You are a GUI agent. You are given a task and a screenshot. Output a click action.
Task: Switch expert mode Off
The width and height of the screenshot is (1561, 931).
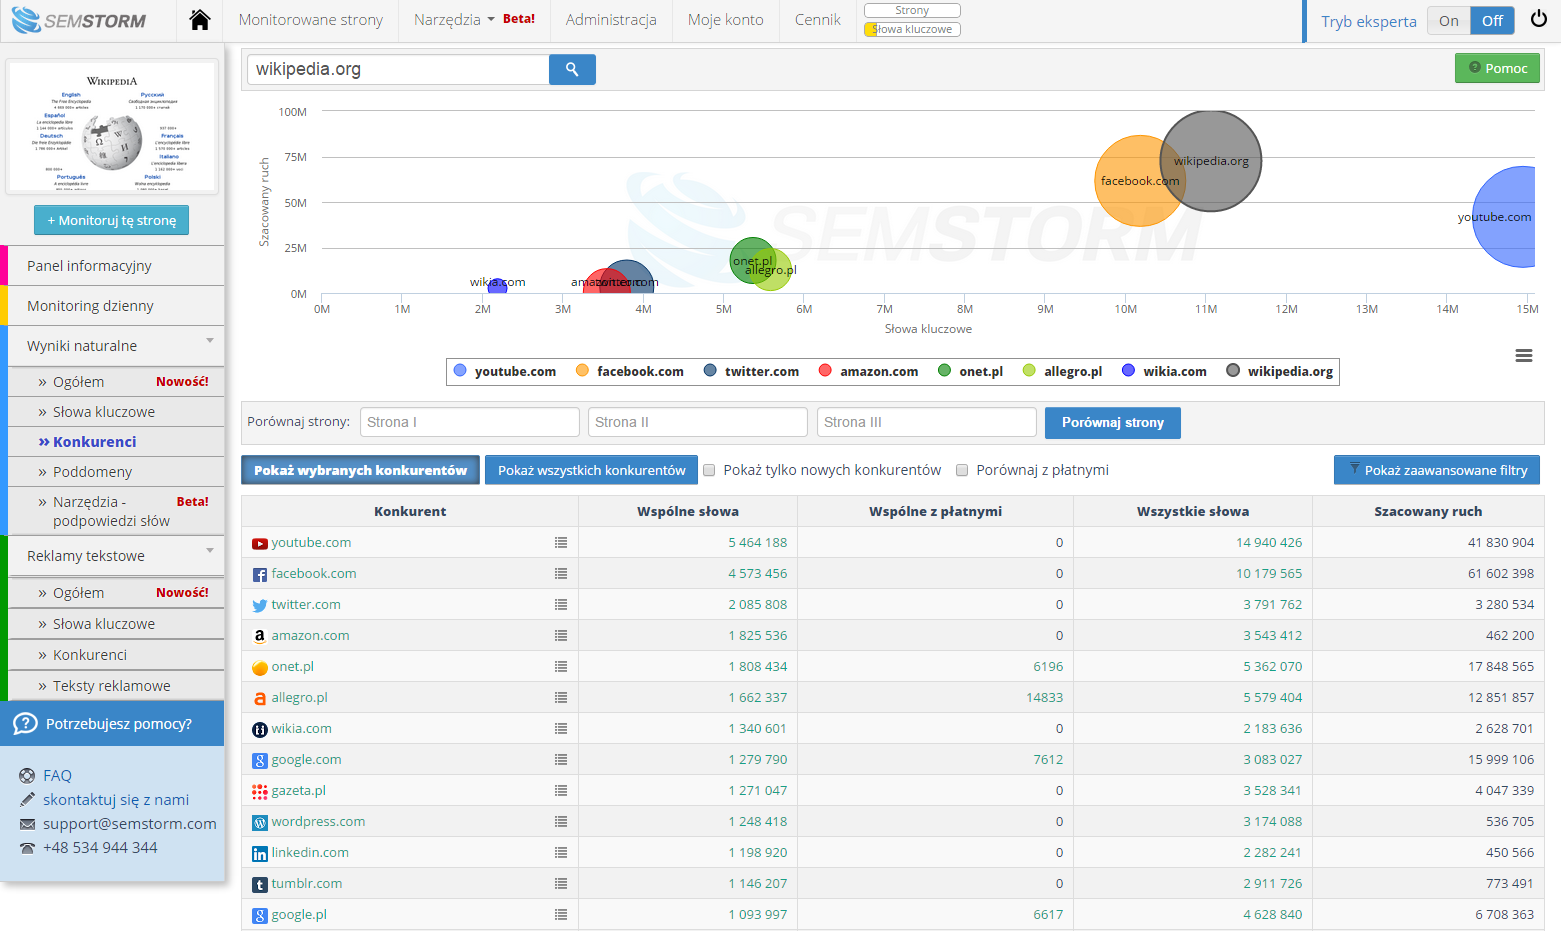pyautogui.click(x=1492, y=21)
